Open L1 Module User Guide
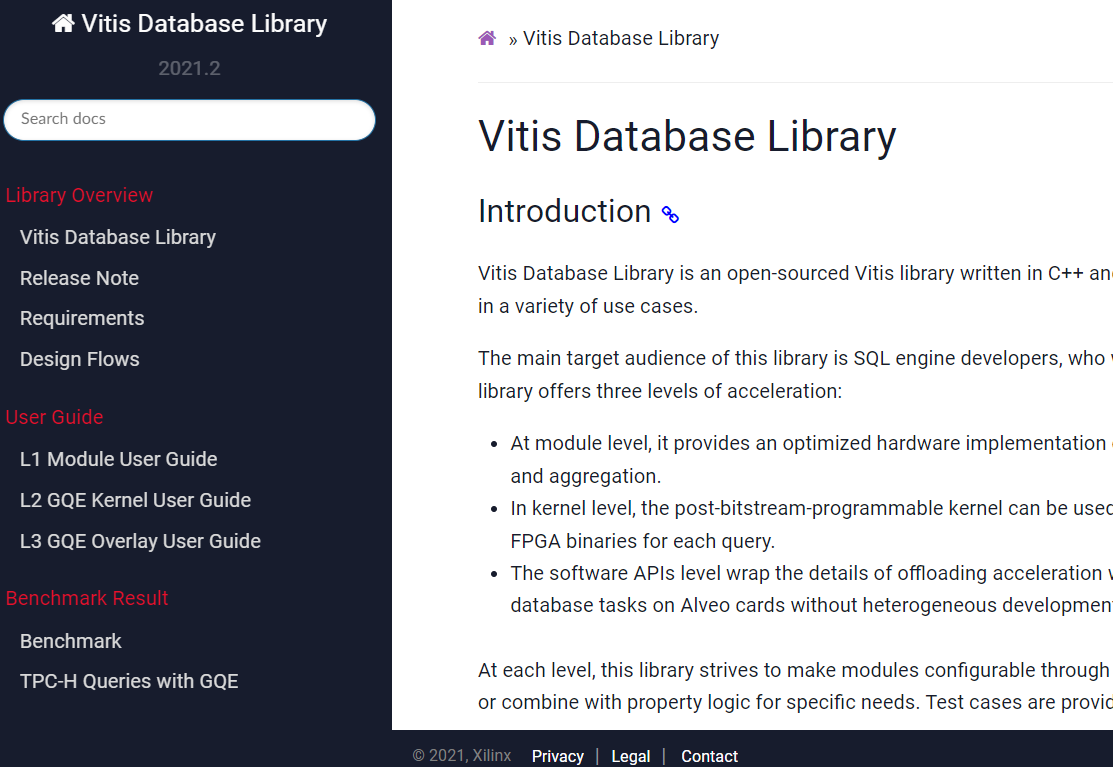 [x=119, y=459]
